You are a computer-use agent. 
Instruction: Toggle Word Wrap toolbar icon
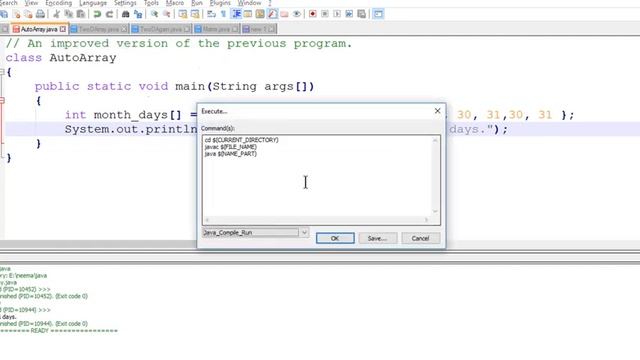211,14
